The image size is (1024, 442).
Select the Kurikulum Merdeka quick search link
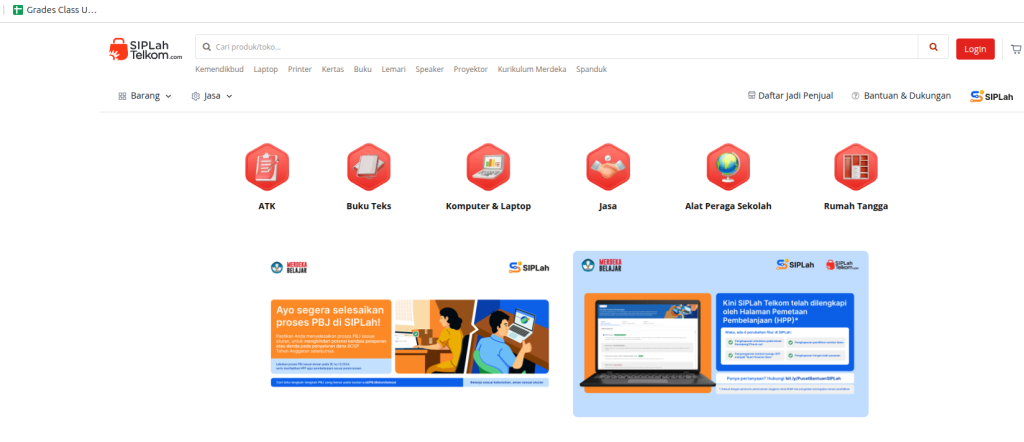(532, 69)
